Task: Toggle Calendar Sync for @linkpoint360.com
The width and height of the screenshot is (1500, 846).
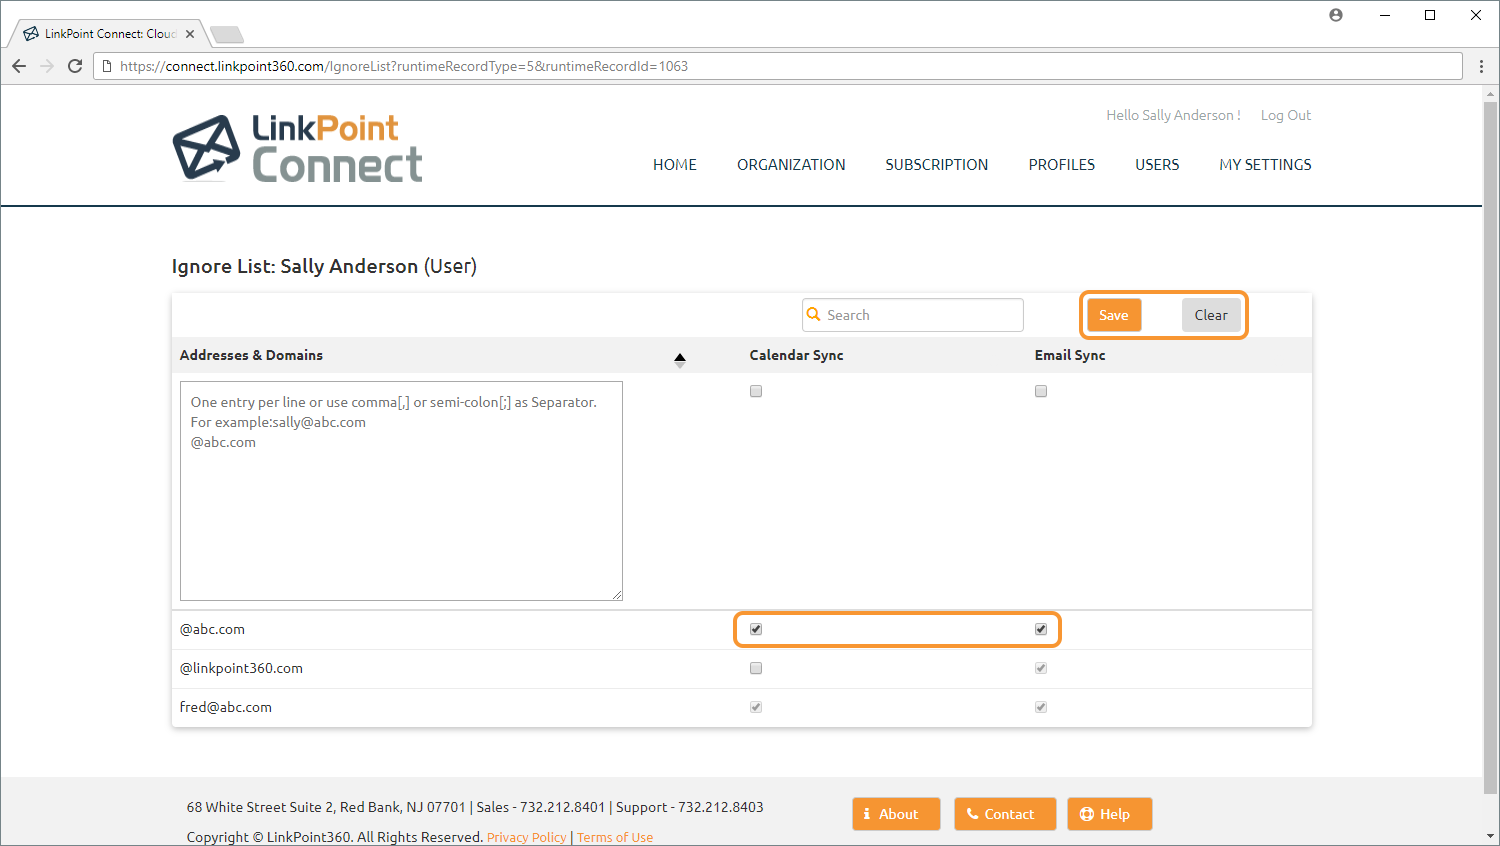Action: pyautogui.click(x=756, y=668)
